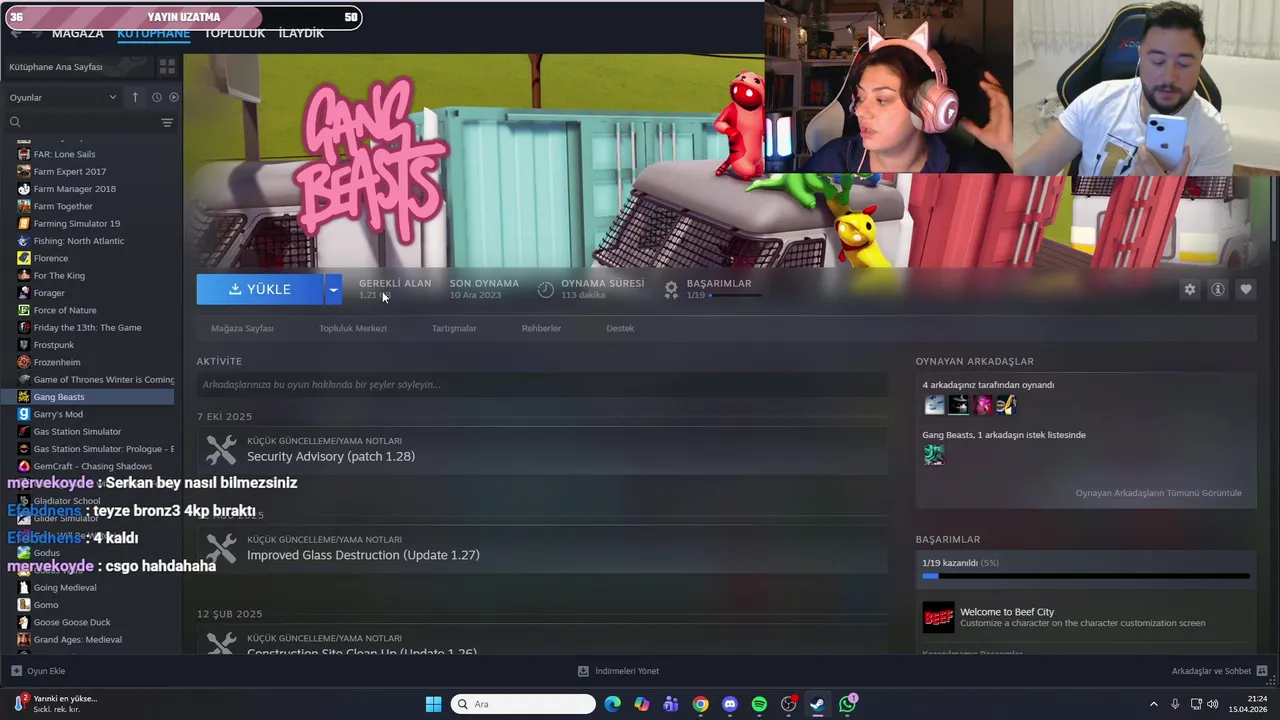Open WhatsApp from taskbar
The width and height of the screenshot is (1280, 720).
click(x=847, y=704)
